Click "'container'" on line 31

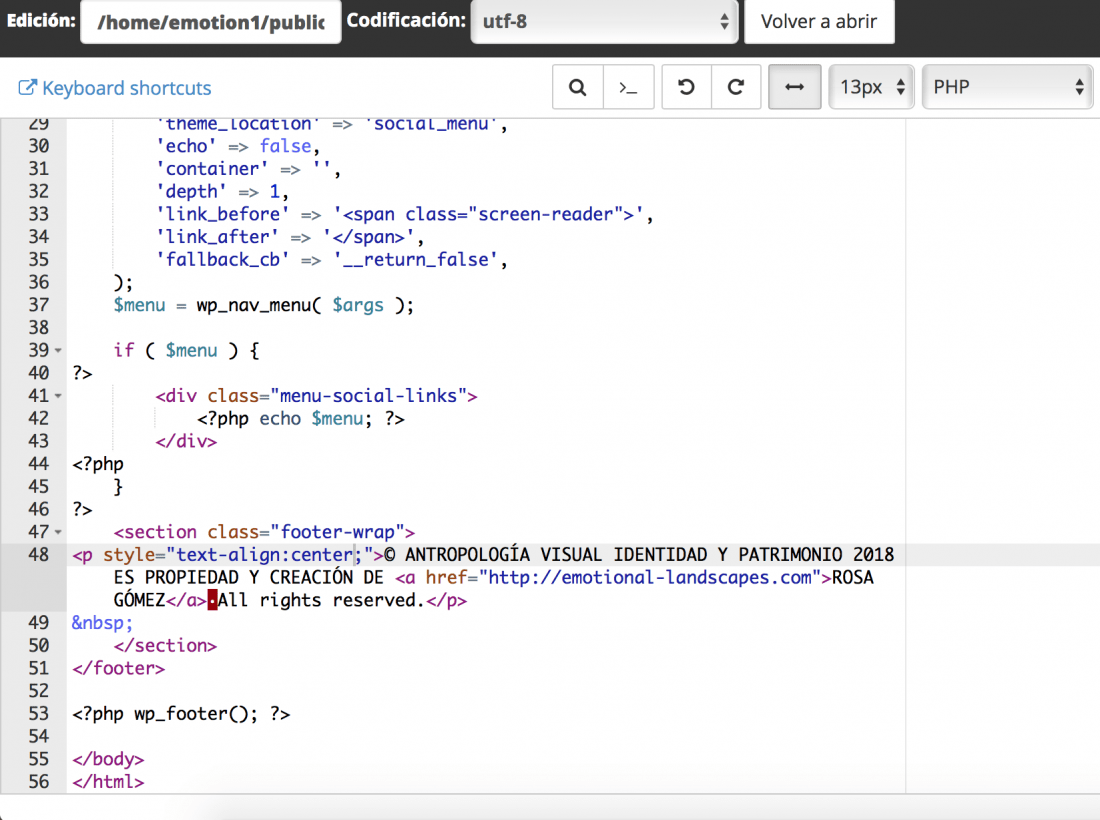[x=212, y=169]
